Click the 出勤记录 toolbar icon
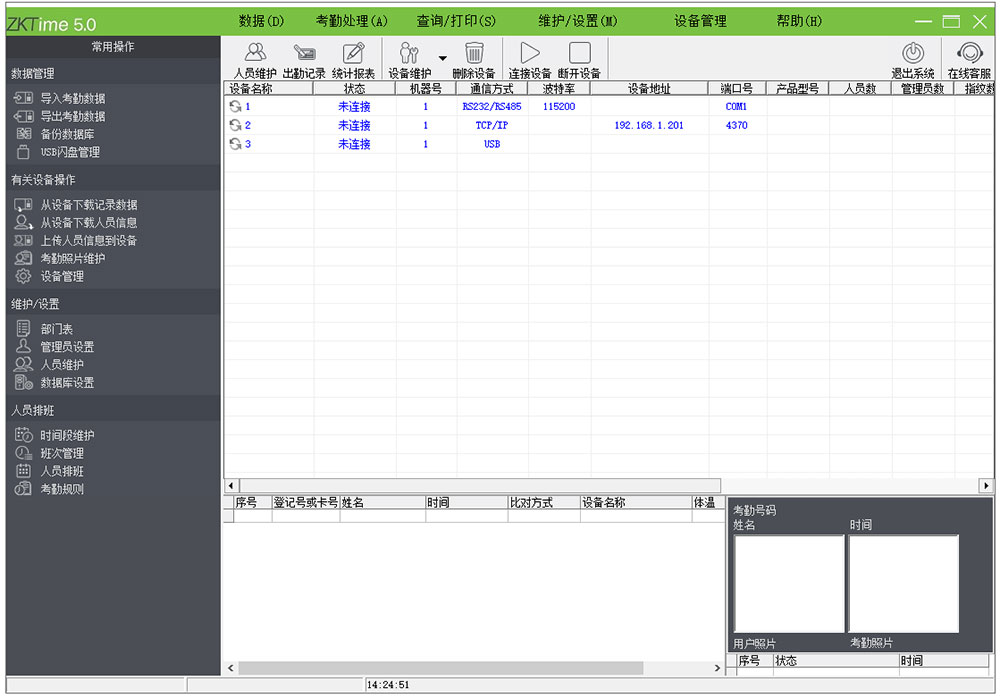 (x=304, y=52)
